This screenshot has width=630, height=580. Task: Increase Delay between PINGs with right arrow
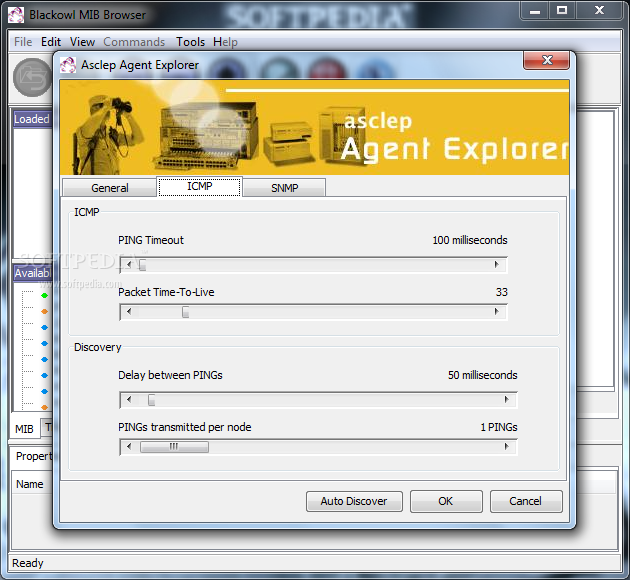click(x=507, y=400)
